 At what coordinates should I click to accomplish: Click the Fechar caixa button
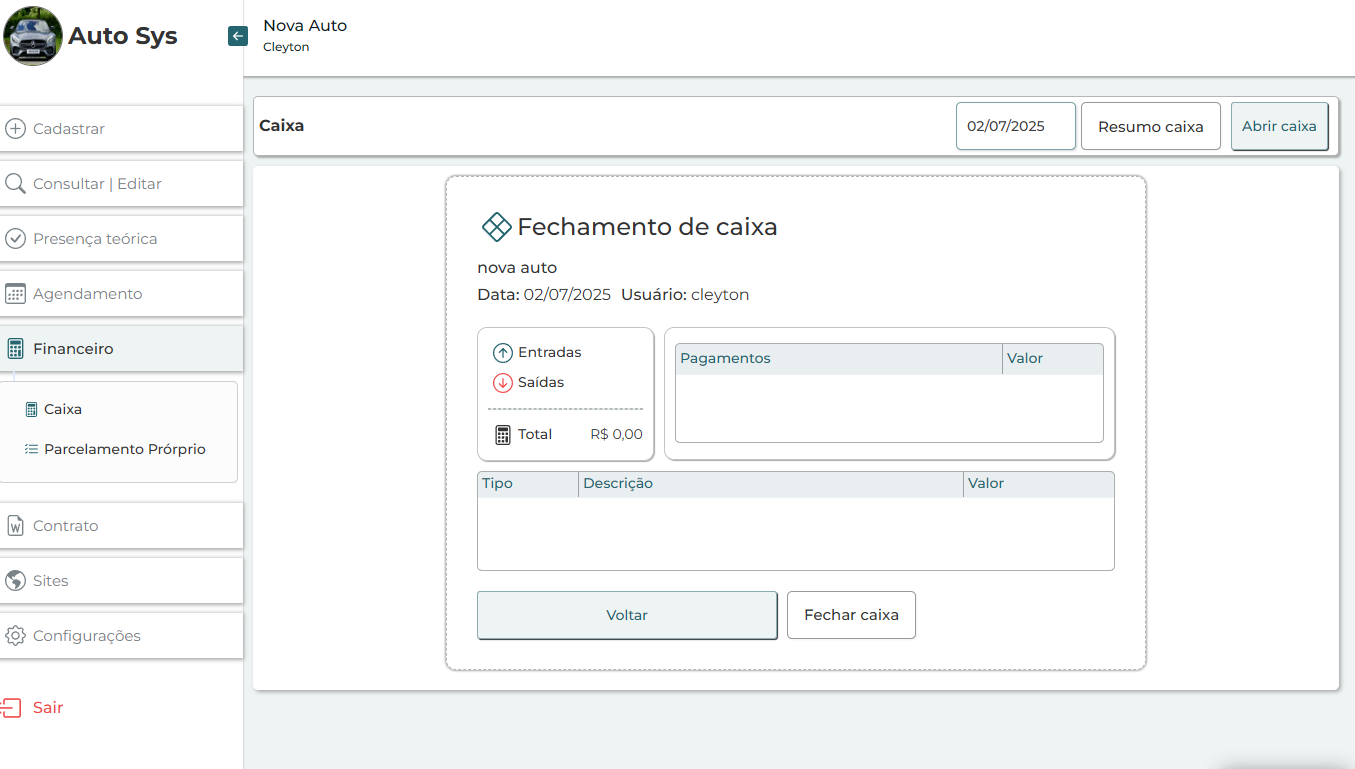[x=851, y=615]
